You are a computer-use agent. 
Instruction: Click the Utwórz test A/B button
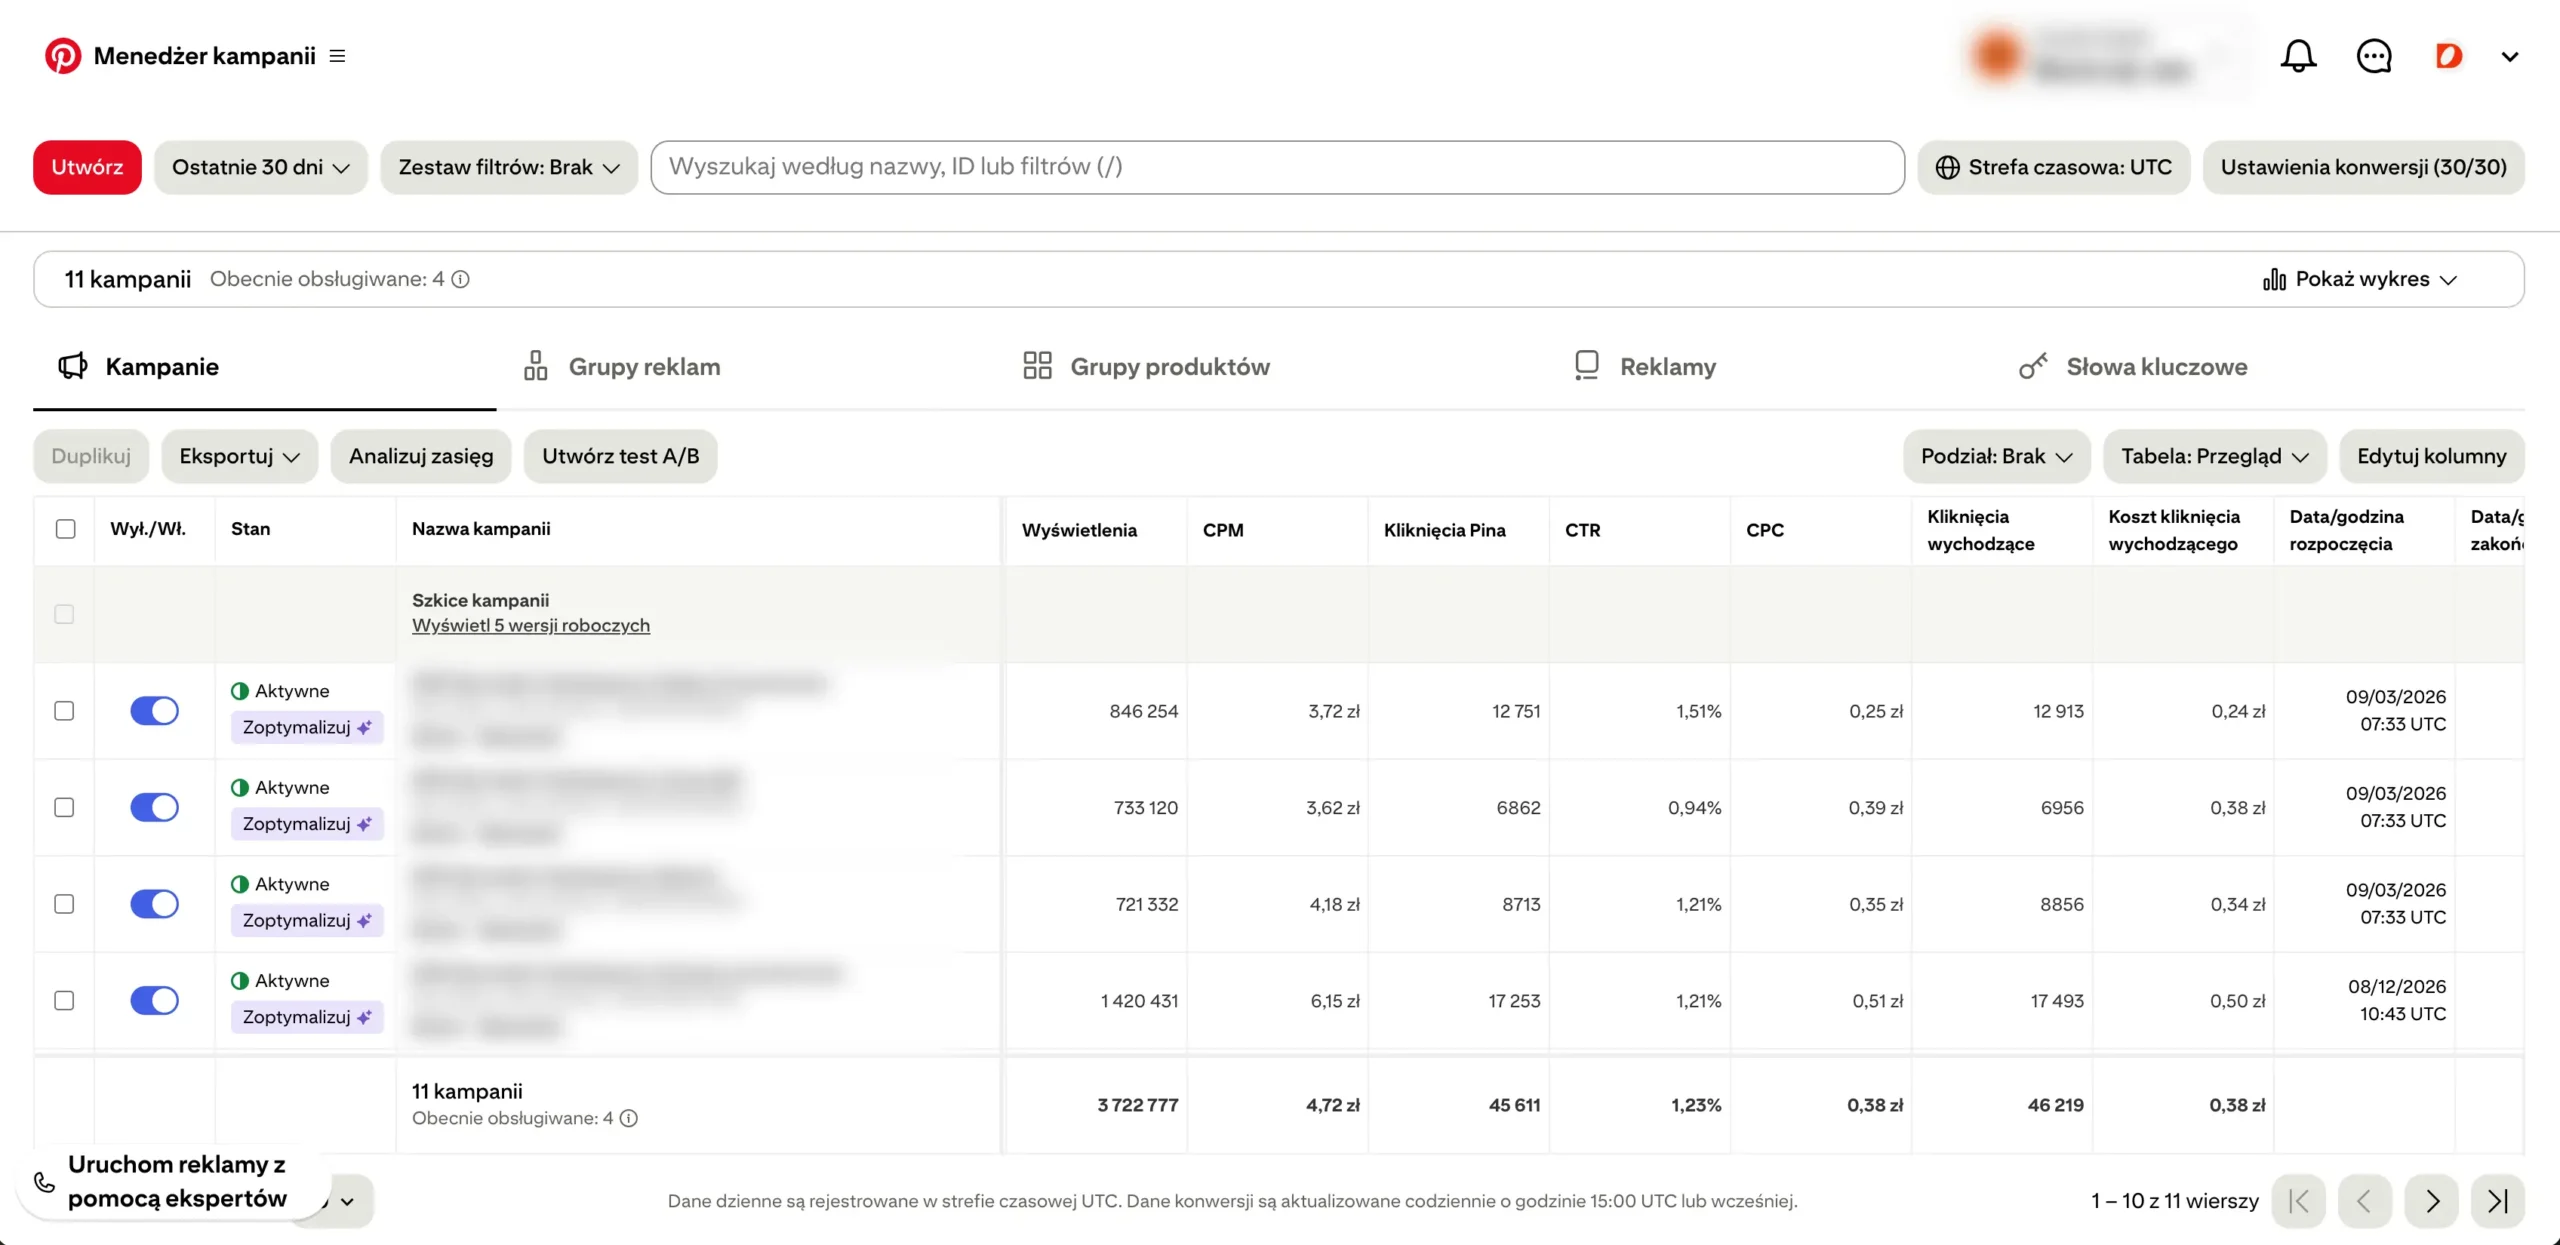tap(620, 456)
